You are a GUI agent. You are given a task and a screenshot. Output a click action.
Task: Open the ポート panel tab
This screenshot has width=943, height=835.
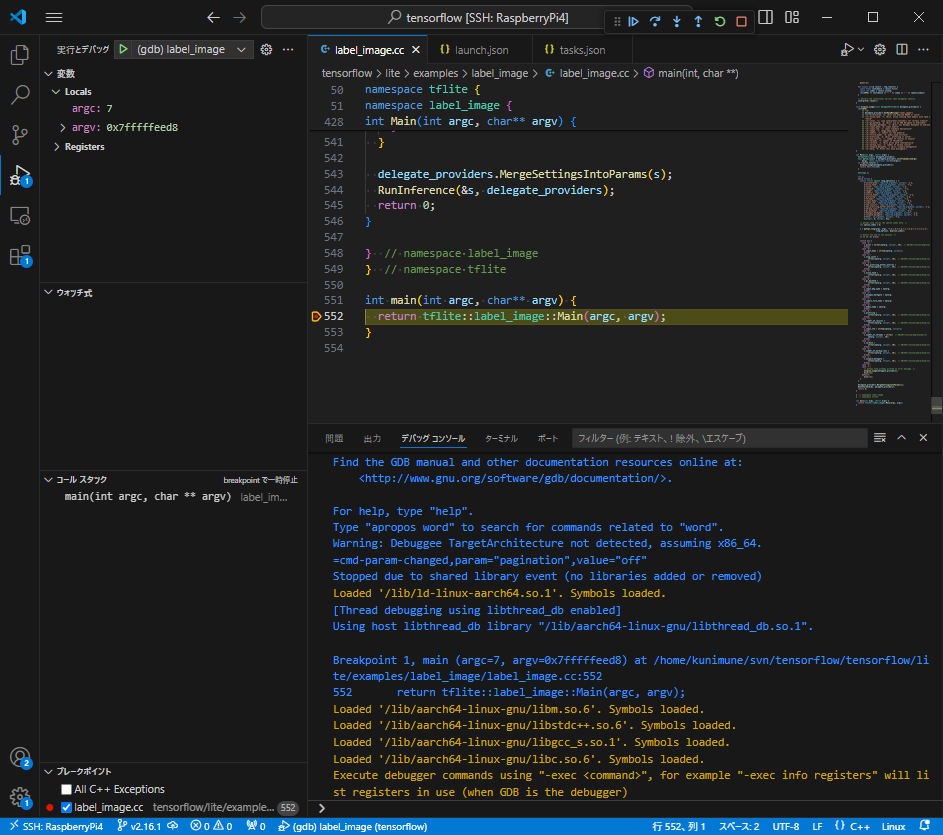[x=547, y=439]
